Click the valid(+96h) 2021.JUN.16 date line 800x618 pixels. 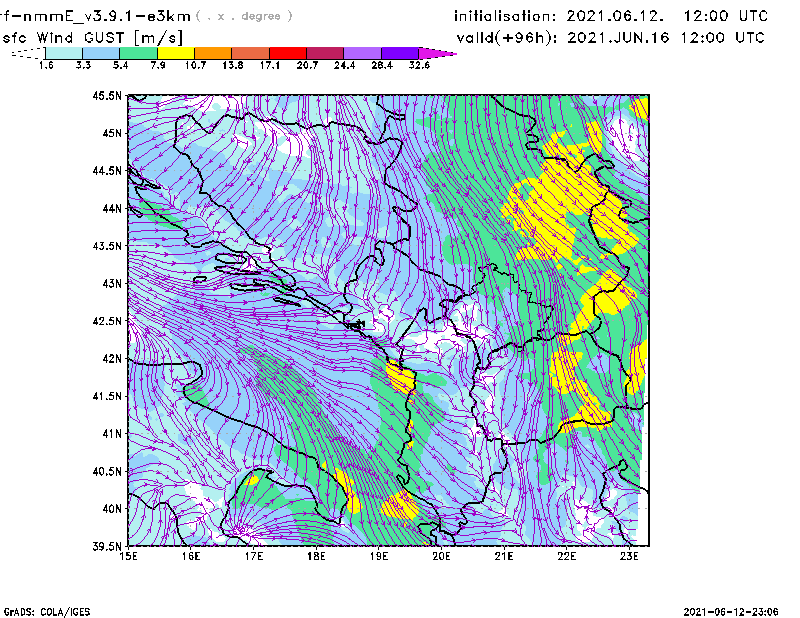pyautogui.click(x=611, y=38)
